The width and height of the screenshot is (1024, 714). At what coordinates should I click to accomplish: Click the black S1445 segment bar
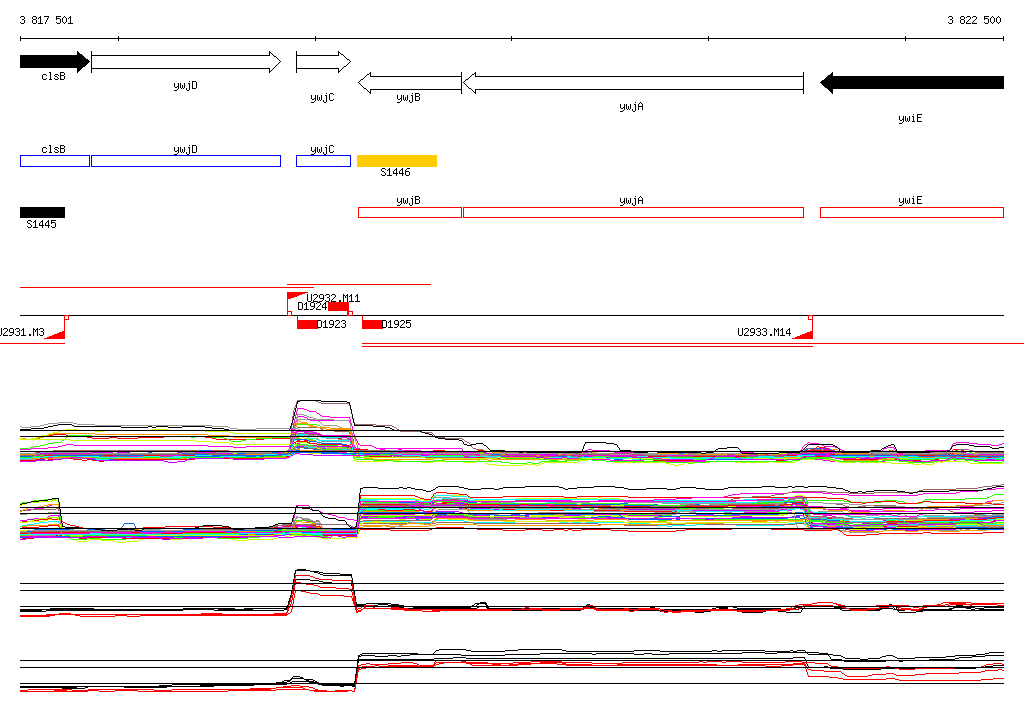pos(42,212)
